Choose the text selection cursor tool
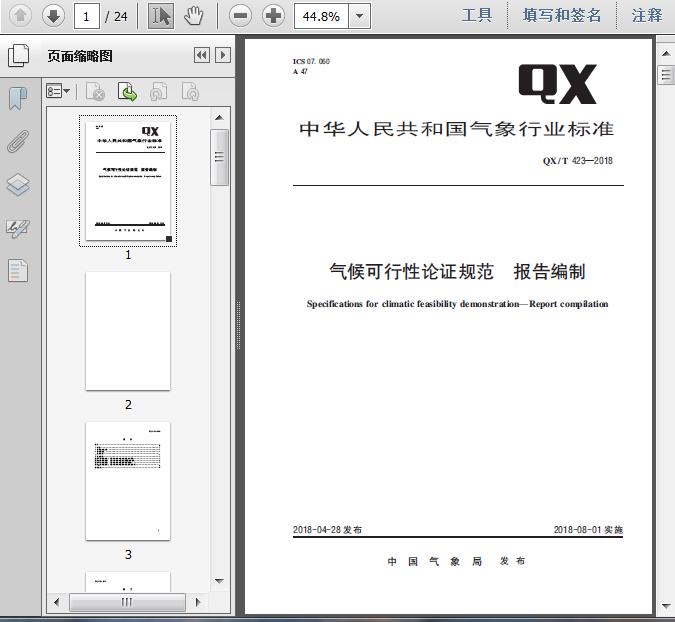675x622 pixels. pyautogui.click(x=161, y=16)
